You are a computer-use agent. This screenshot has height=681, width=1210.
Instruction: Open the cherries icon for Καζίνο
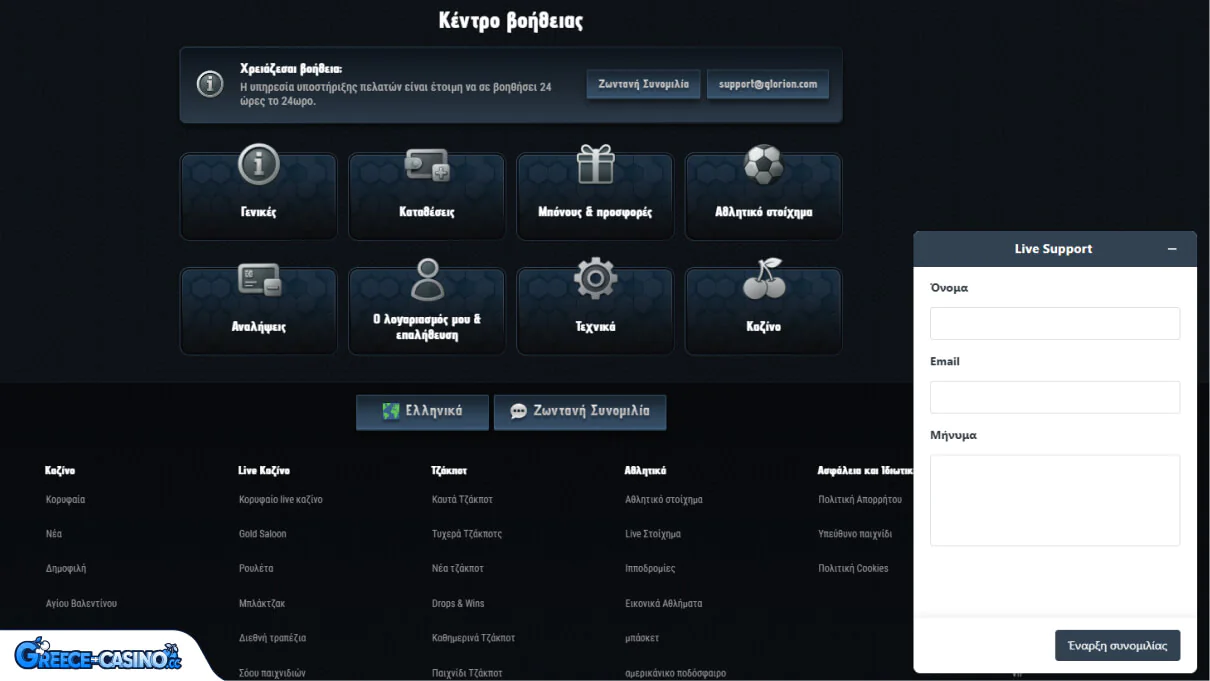click(763, 280)
